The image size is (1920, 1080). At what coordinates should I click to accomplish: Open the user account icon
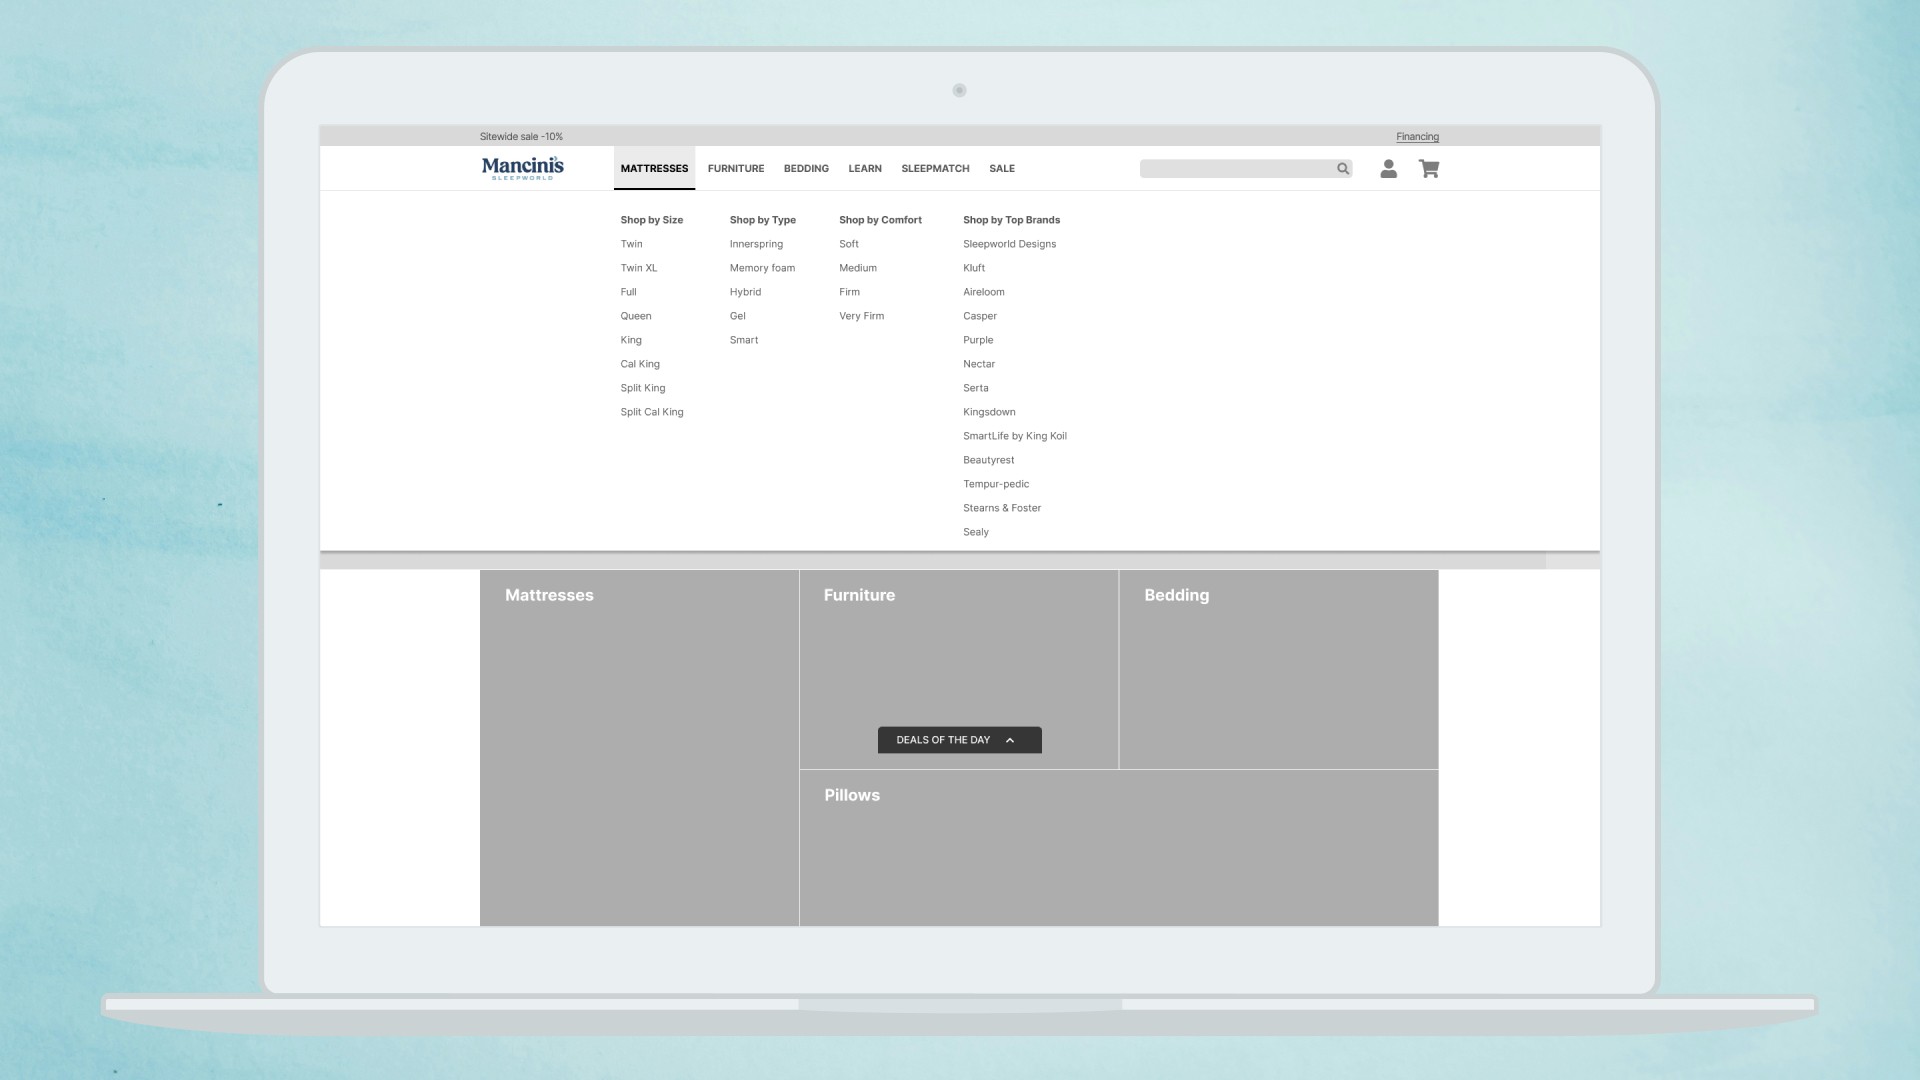(x=1388, y=169)
